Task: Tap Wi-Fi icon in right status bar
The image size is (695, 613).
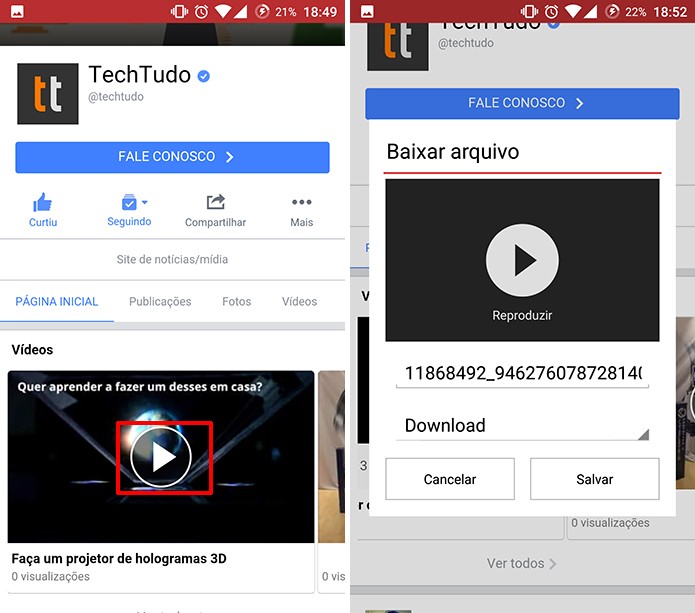Action: coord(572,12)
